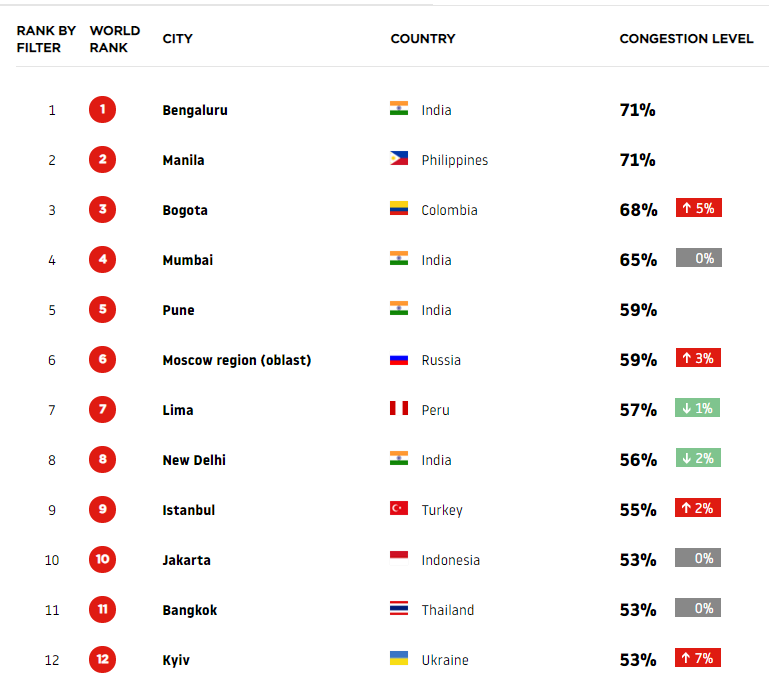This screenshot has width=769, height=689.
Task: Click the Country column header
Action: [x=423, y=39]
